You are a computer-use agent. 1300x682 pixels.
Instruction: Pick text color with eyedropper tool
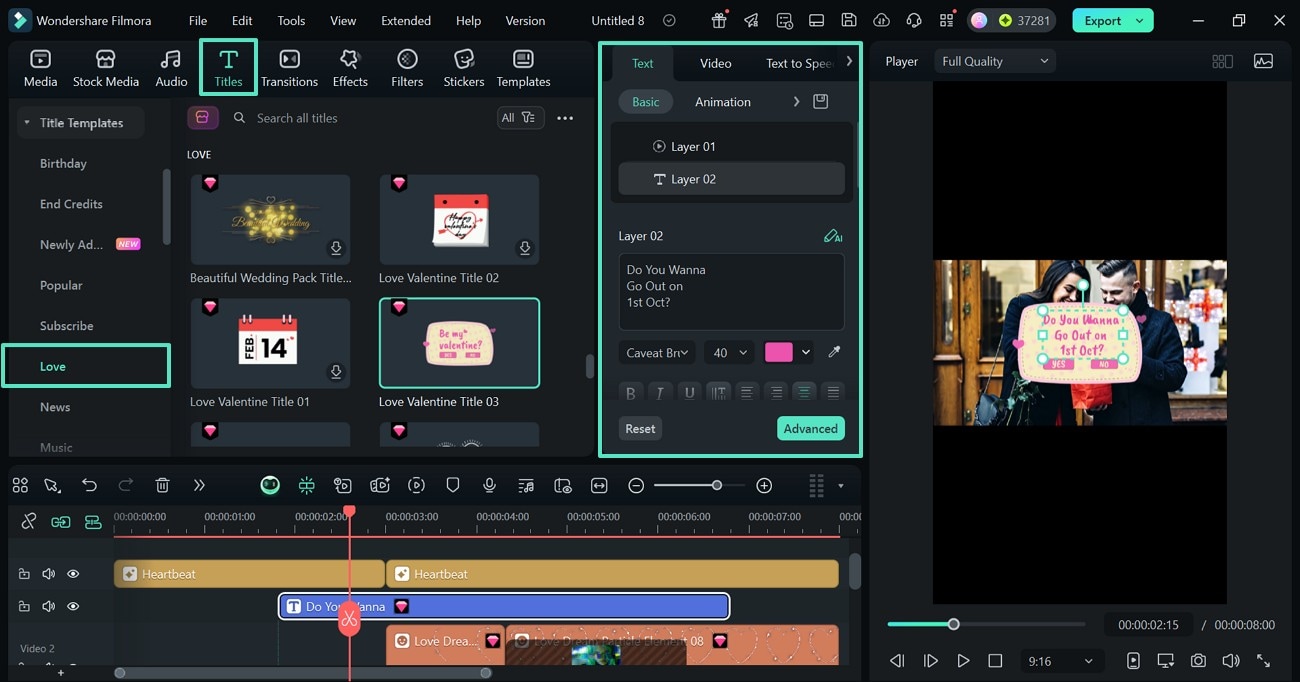point(835,352)
